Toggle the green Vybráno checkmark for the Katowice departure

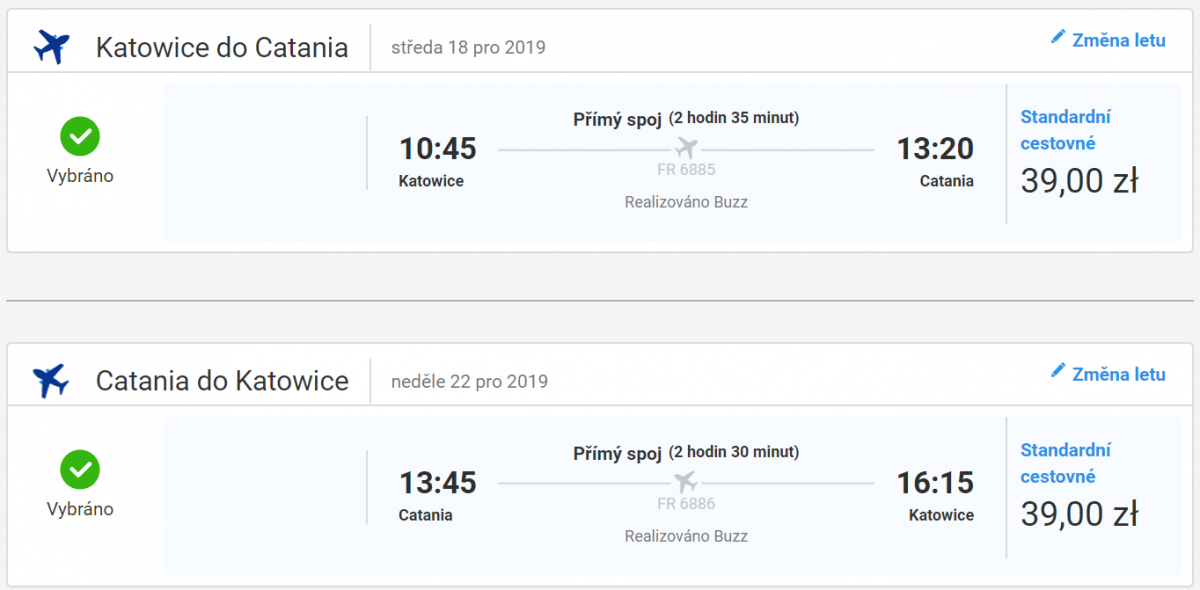click(80, 136)
